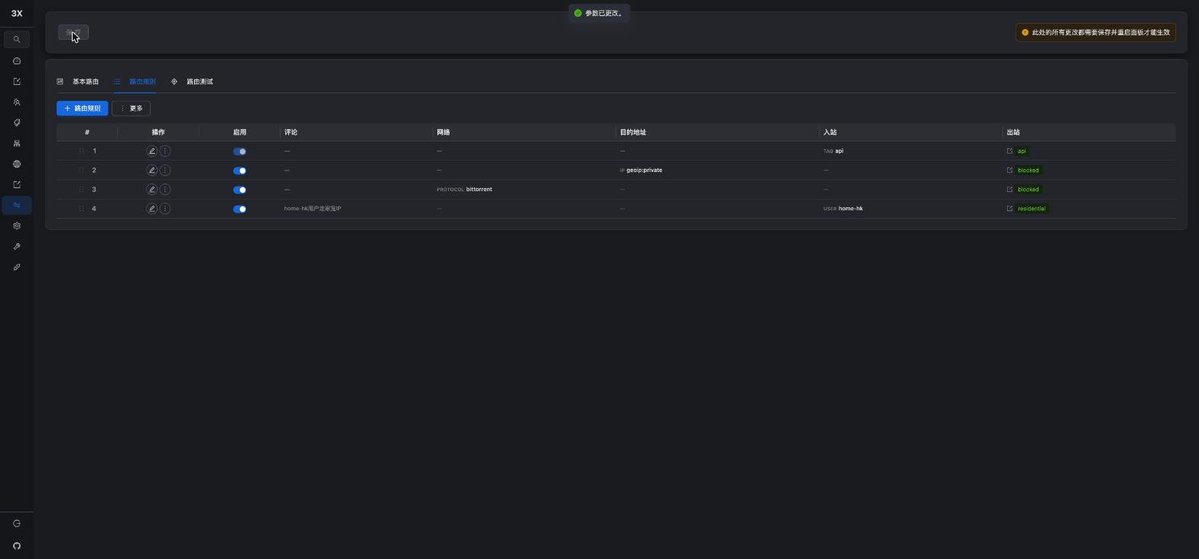Open the globe sidebar icon
Image resolution: width=1199 pixels, height=559 pixels.
[17, 164]
